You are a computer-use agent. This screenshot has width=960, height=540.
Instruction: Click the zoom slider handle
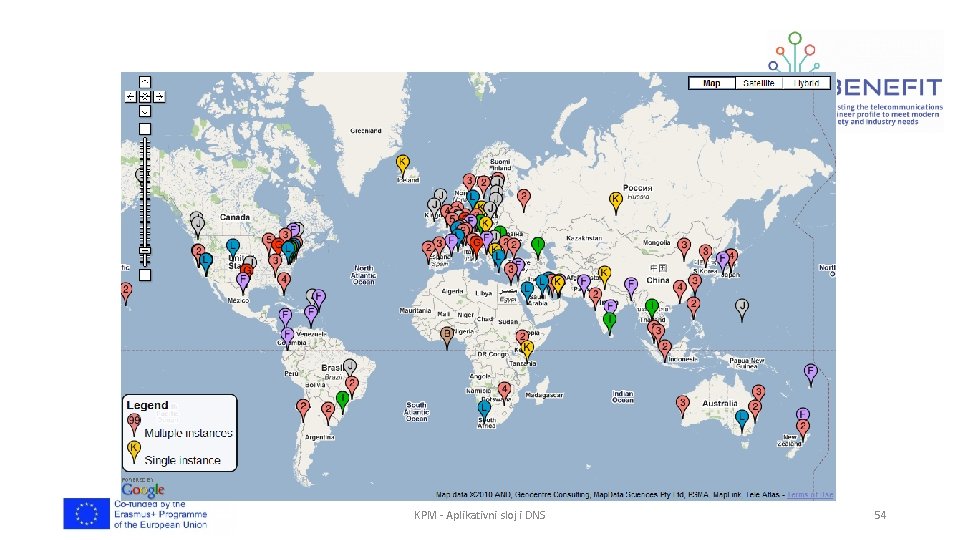click(x=144, y=250)
